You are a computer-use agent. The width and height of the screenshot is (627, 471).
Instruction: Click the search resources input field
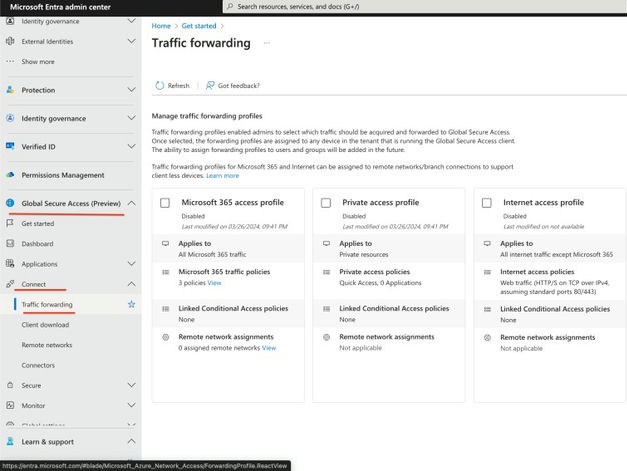point(400,6)
